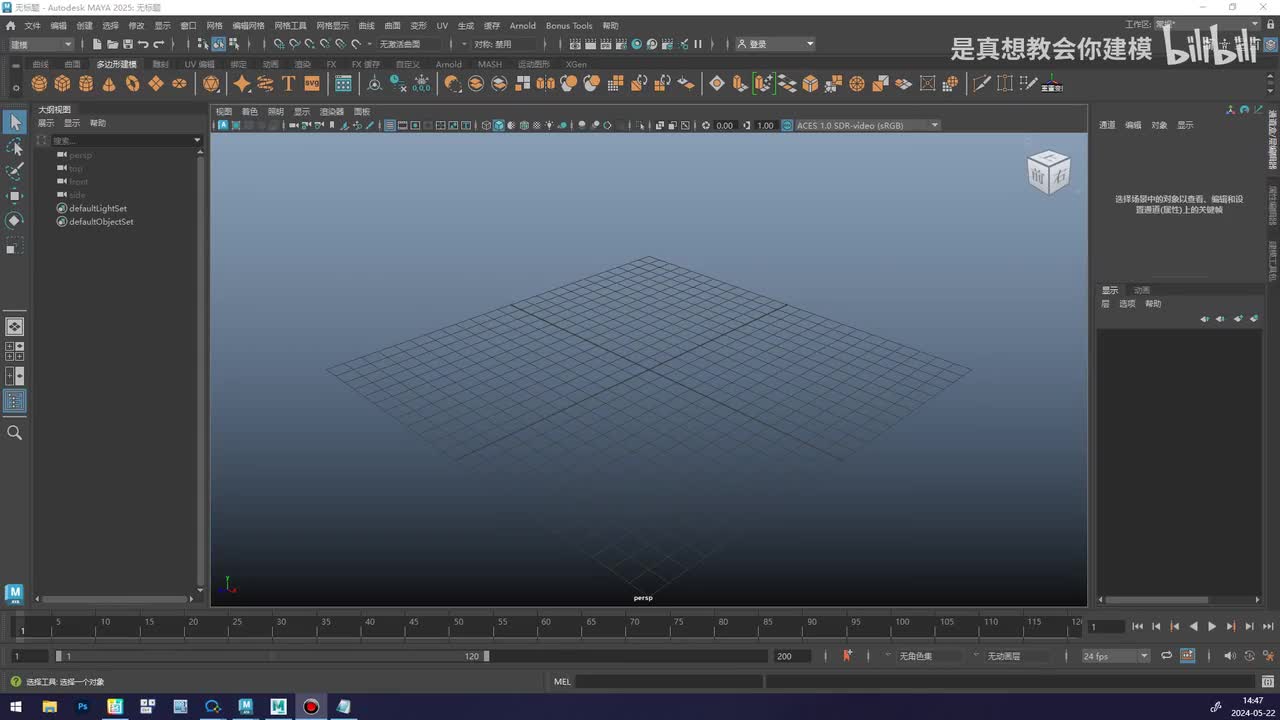Open the viewport 着色 menu
Screen dimensions: 1280x720
[x=250, y=111]
